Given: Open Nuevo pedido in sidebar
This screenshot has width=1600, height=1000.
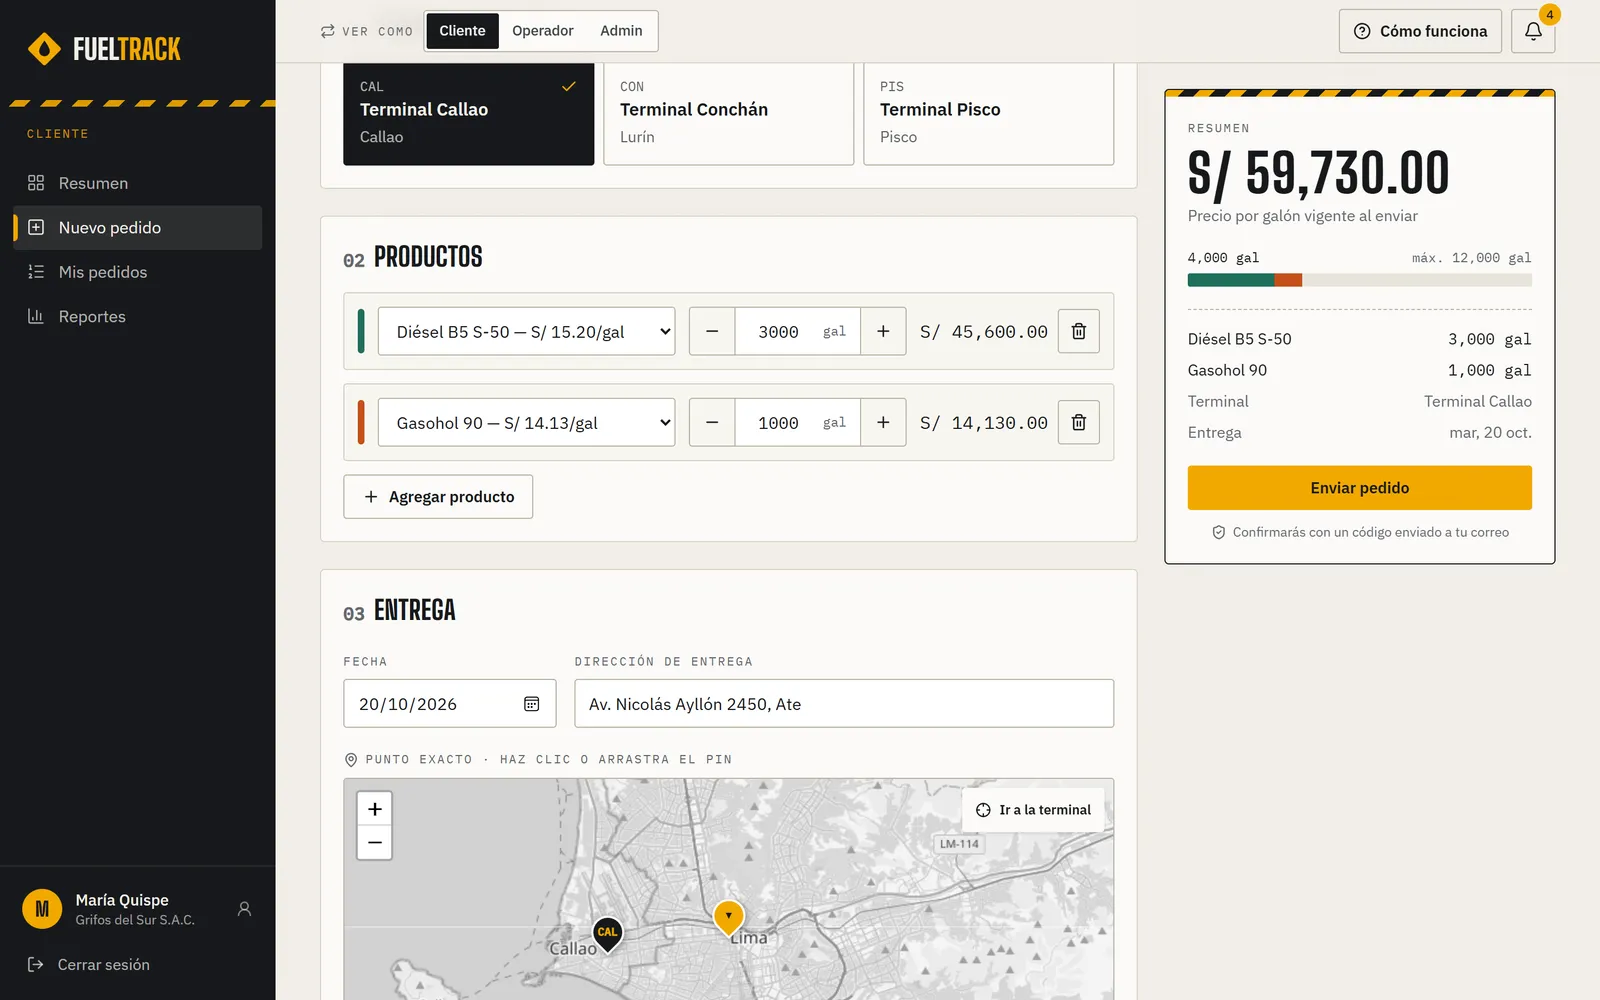Looking at the screenshot, I should (138, 227).
